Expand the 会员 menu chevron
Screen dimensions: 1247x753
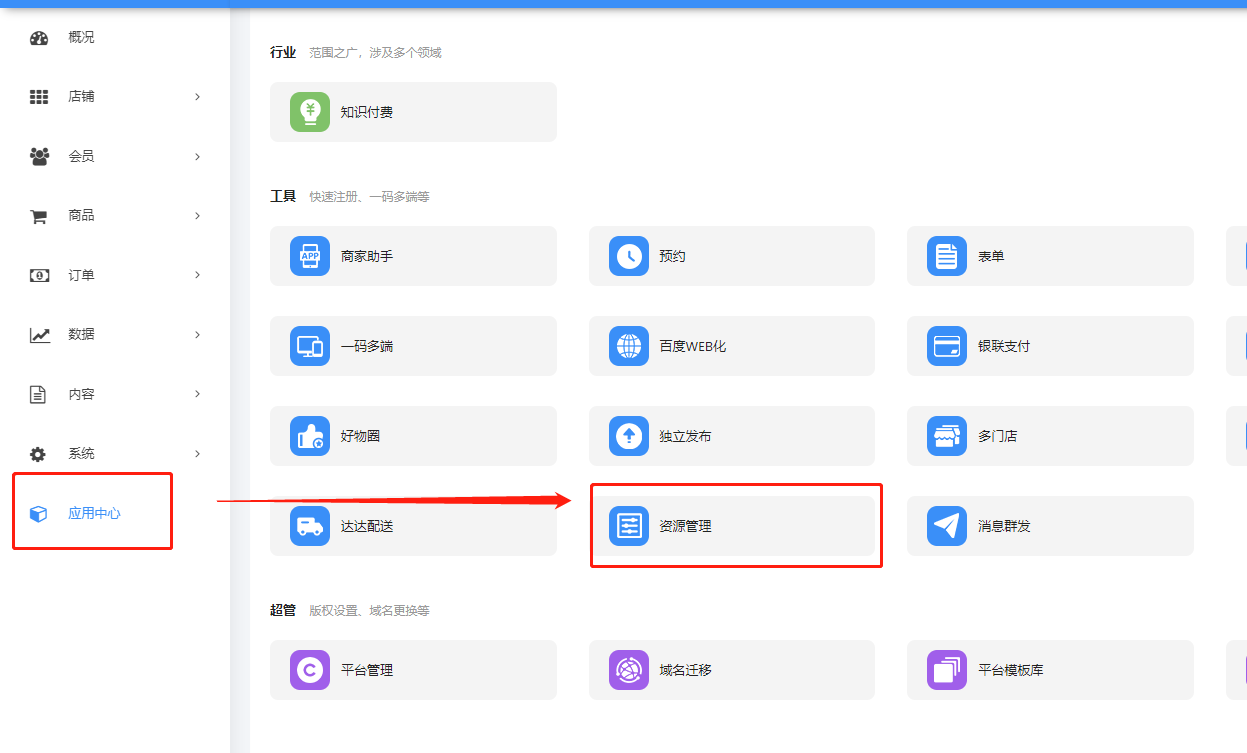197,157
